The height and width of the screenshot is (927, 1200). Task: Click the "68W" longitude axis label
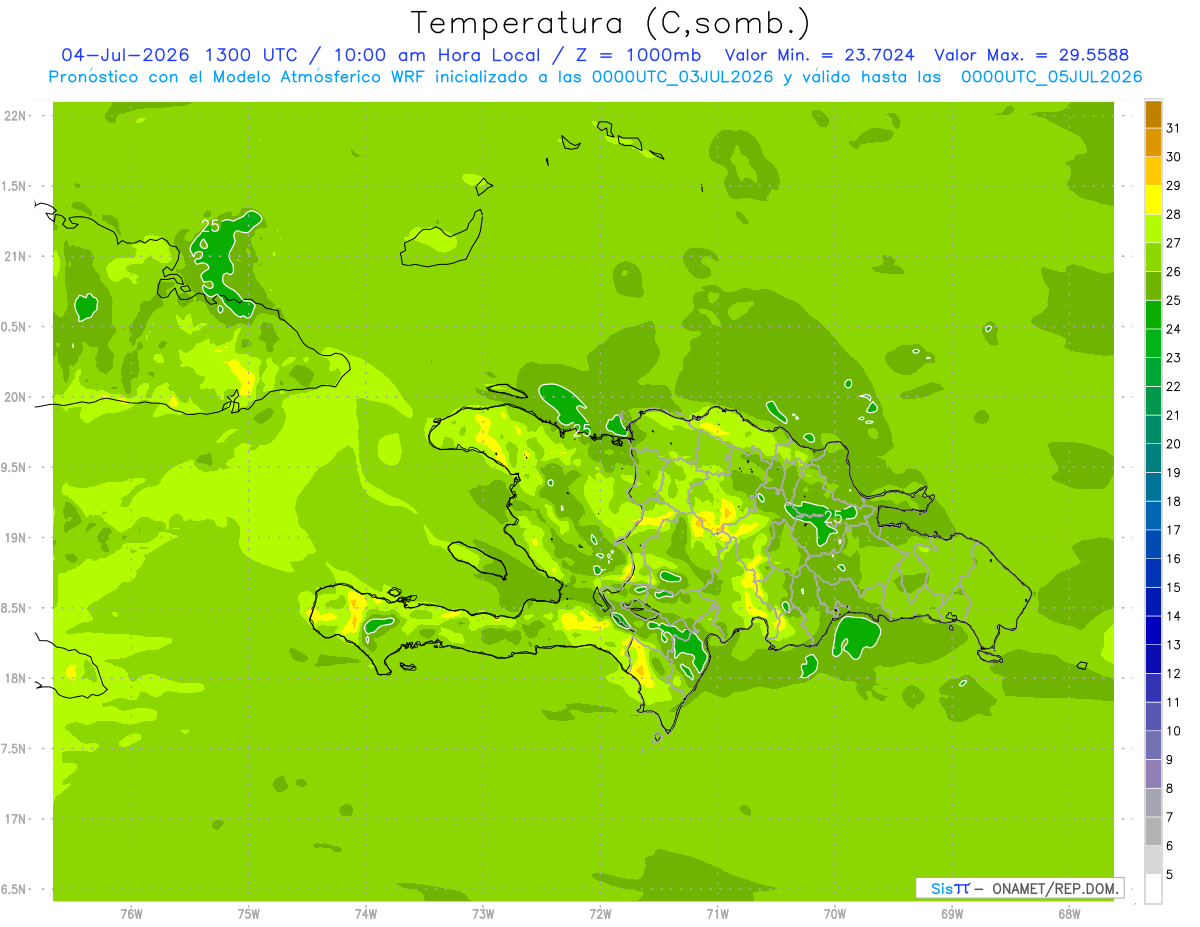[x=1069, y=914]
